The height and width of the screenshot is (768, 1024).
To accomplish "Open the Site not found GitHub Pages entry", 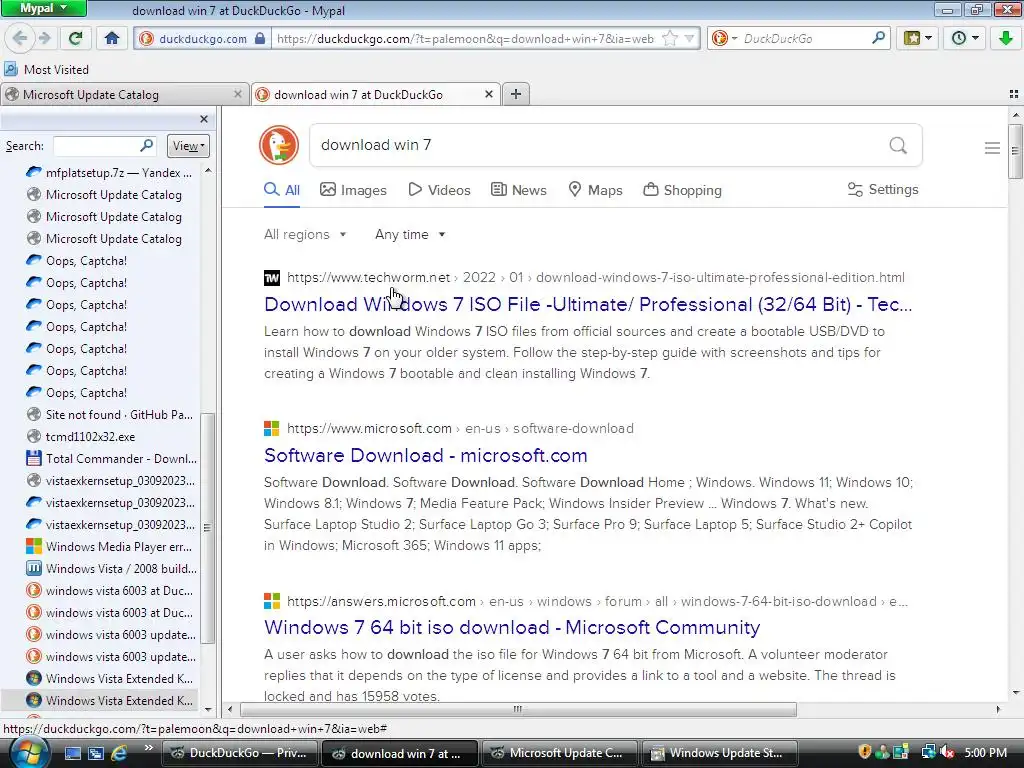I will pos(110,415).
